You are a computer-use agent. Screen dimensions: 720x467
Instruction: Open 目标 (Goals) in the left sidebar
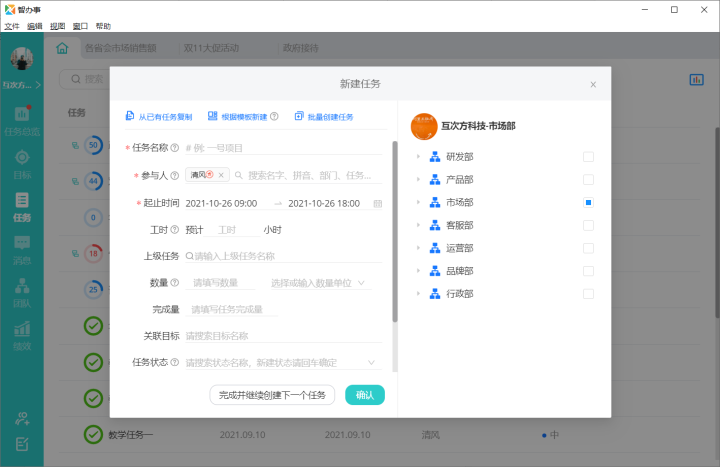pos(22,162)
